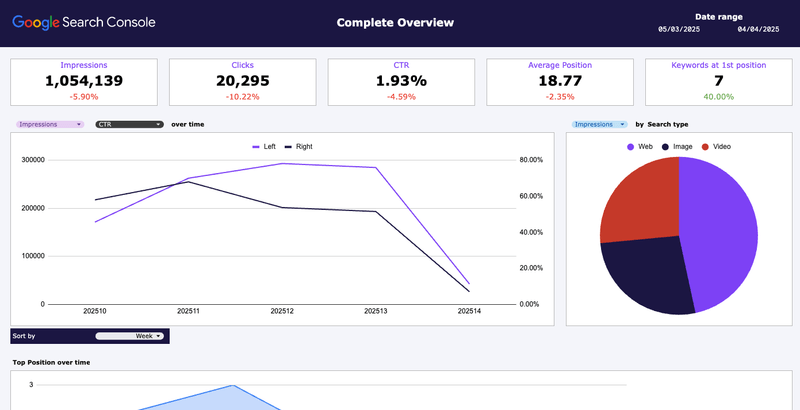Open the Week sort-by dropdown
The image size is (800, 410).
click(130, 336)
